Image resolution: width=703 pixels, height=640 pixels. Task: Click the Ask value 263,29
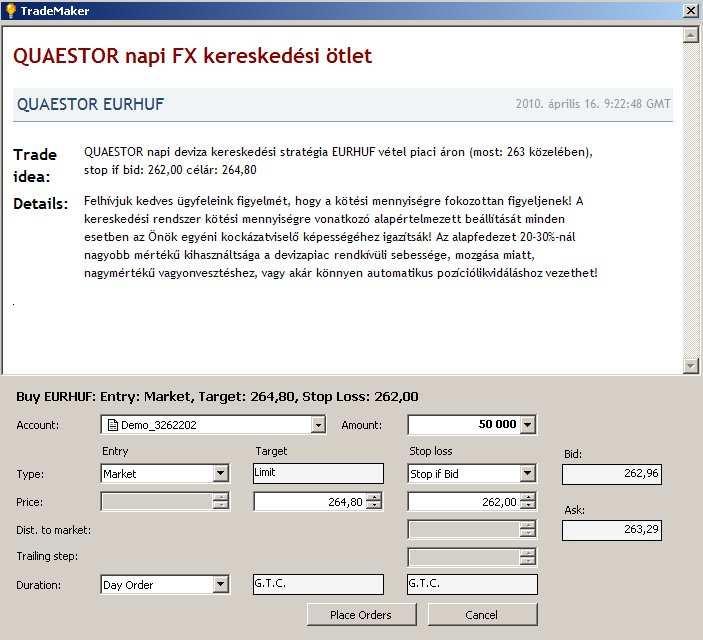612,530
